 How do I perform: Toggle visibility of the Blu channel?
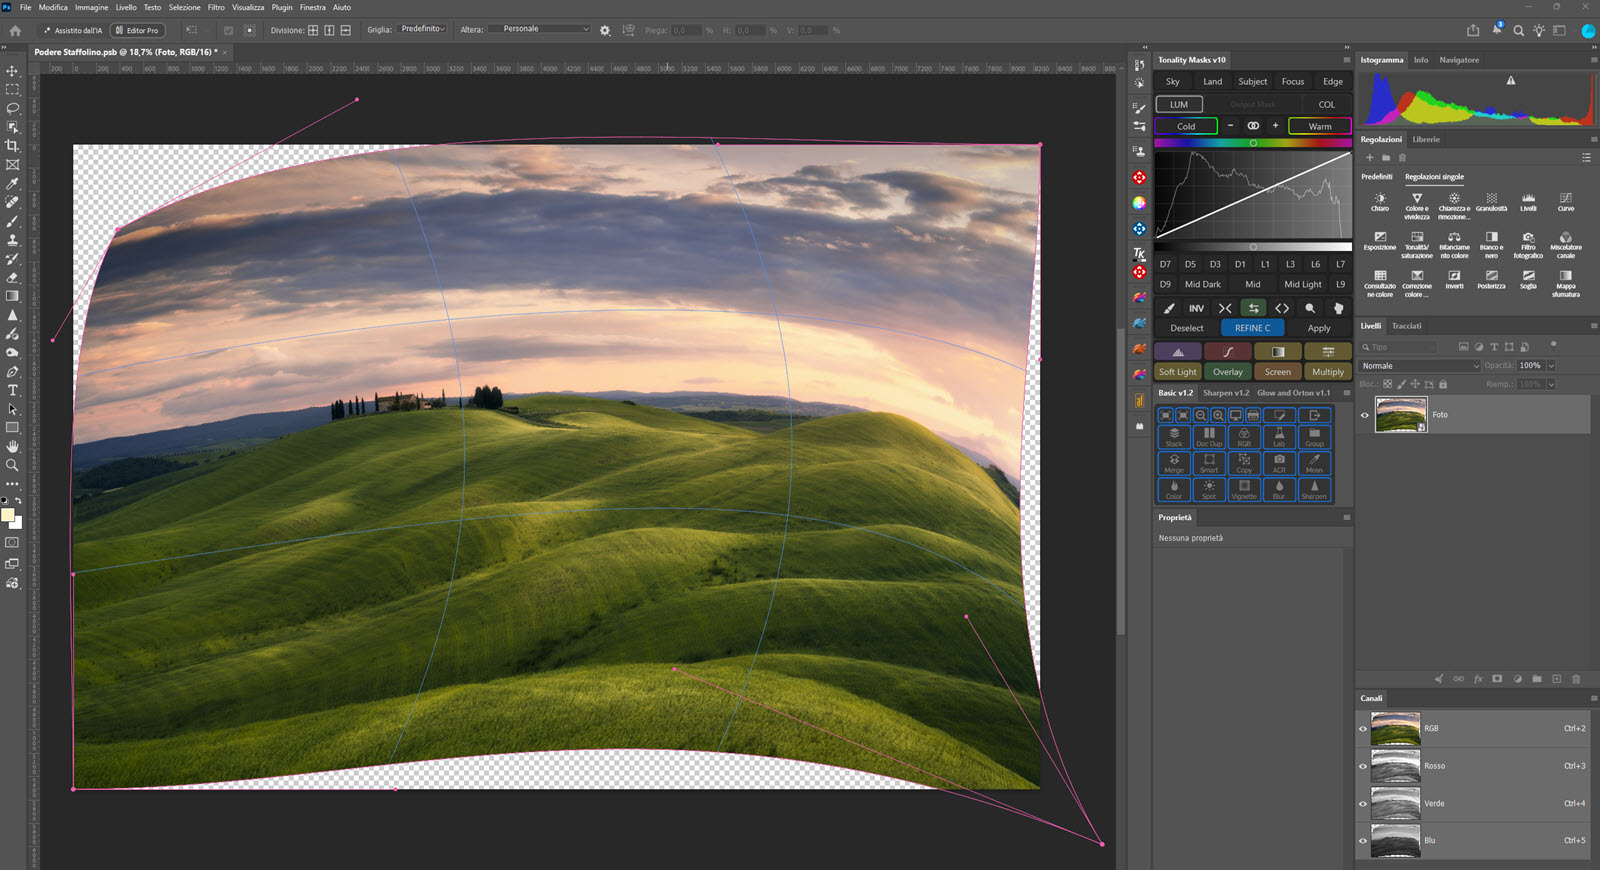[1363, 841]
